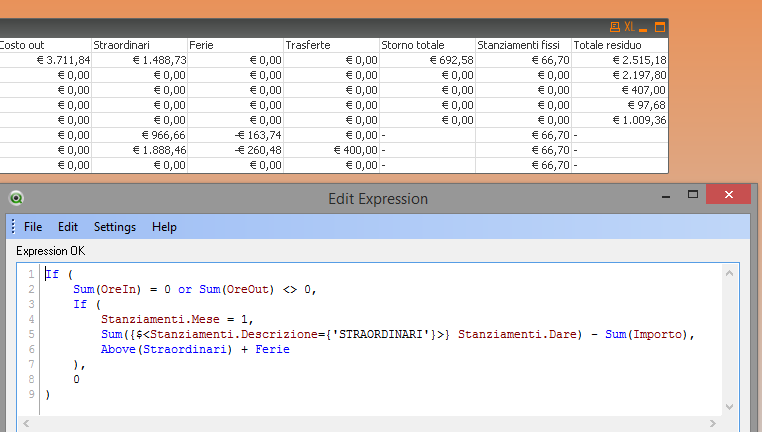Minimize the pivot table chart object
Screen dimensions: 762x432
click(644, 27)
